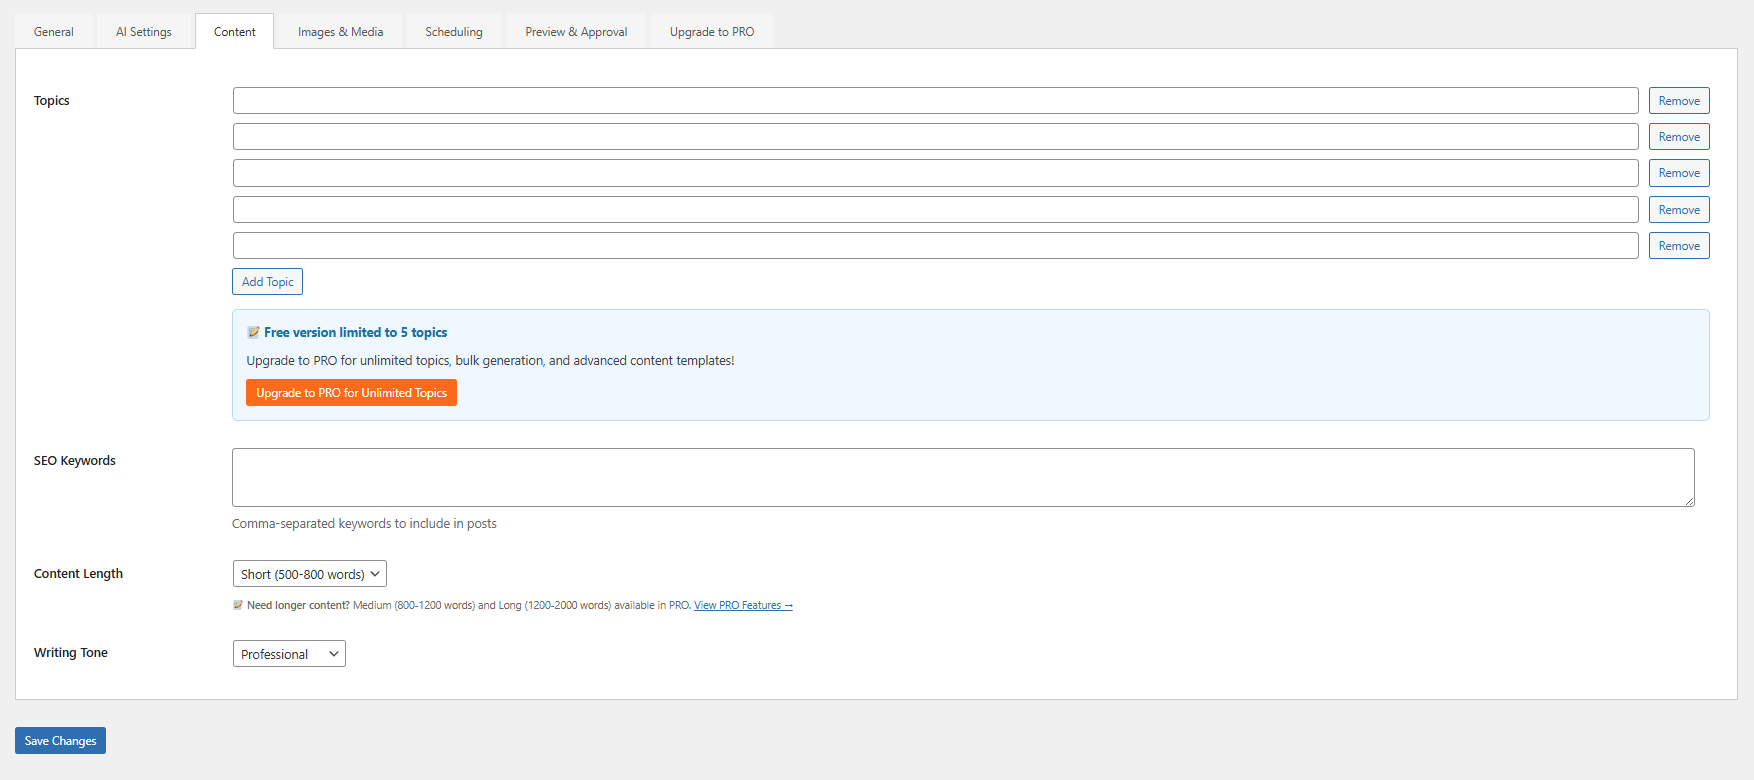Click the Upgrade to PRO tab

pyautogui.click(x=712, y=32)
